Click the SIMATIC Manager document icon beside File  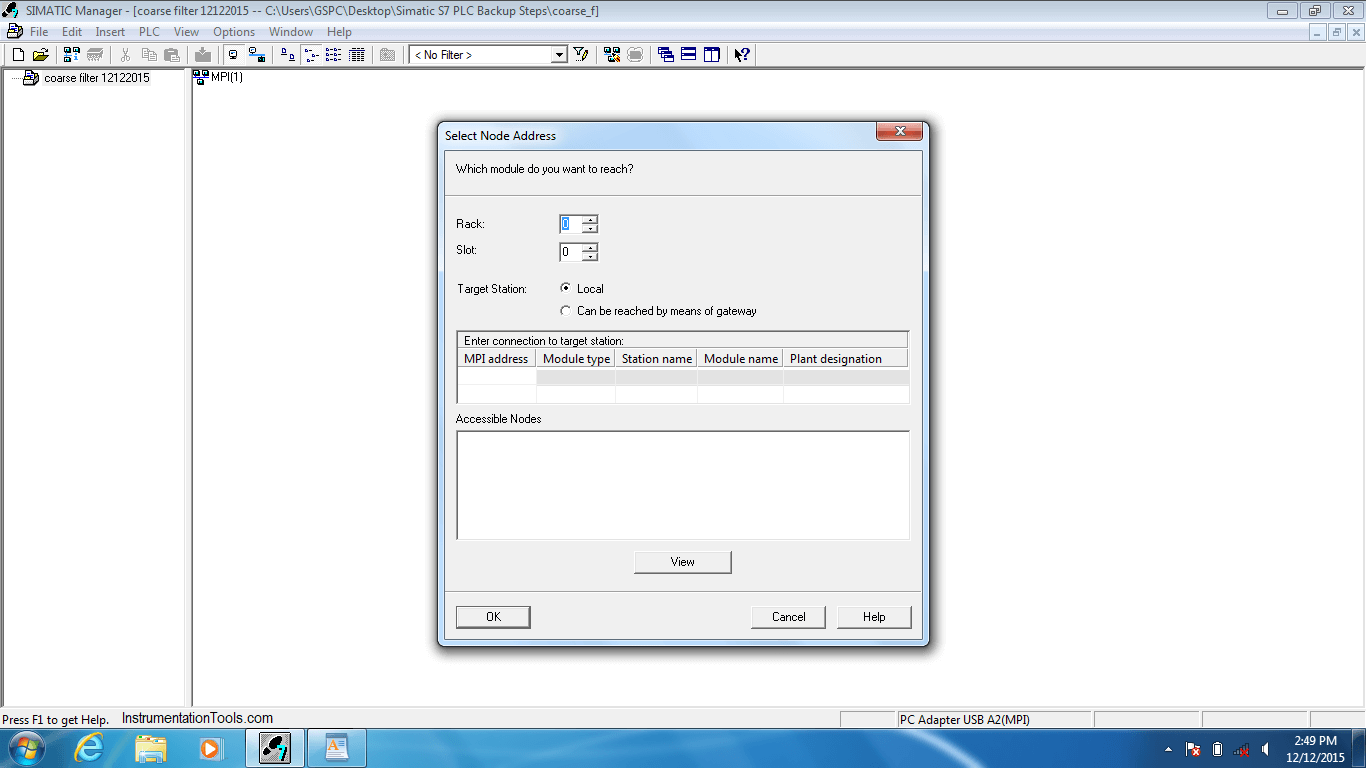click(x=14, y=31)
